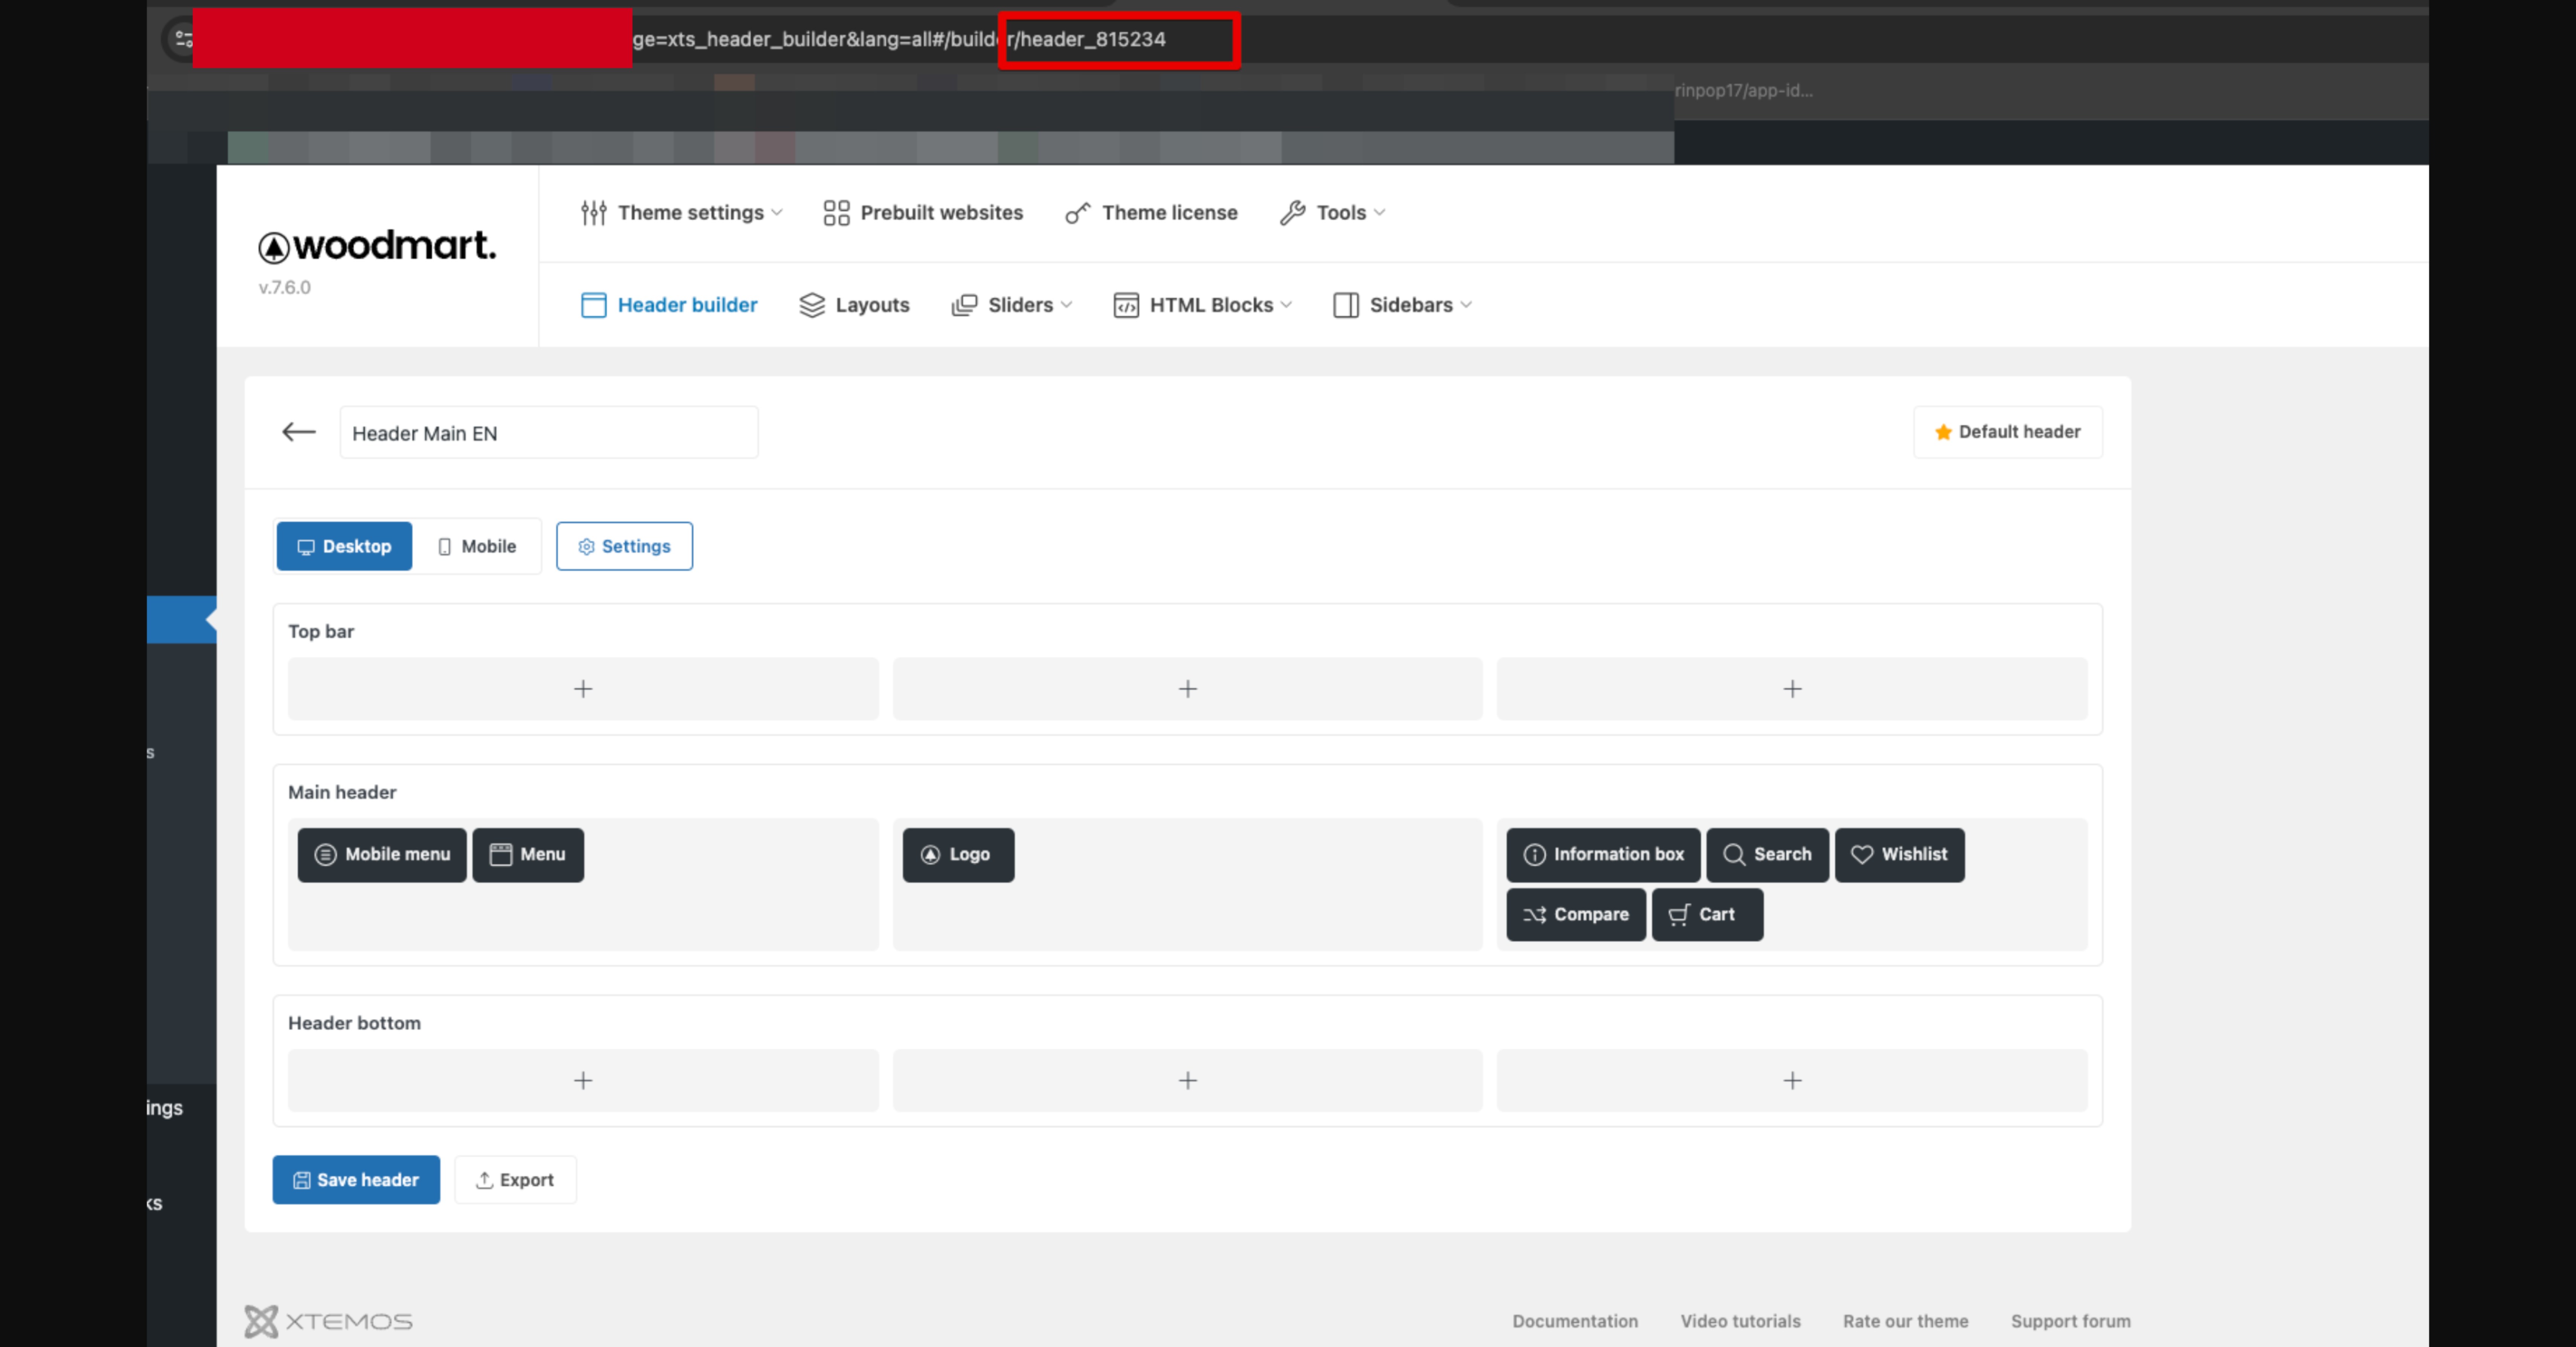Click Save header button

356,1181
